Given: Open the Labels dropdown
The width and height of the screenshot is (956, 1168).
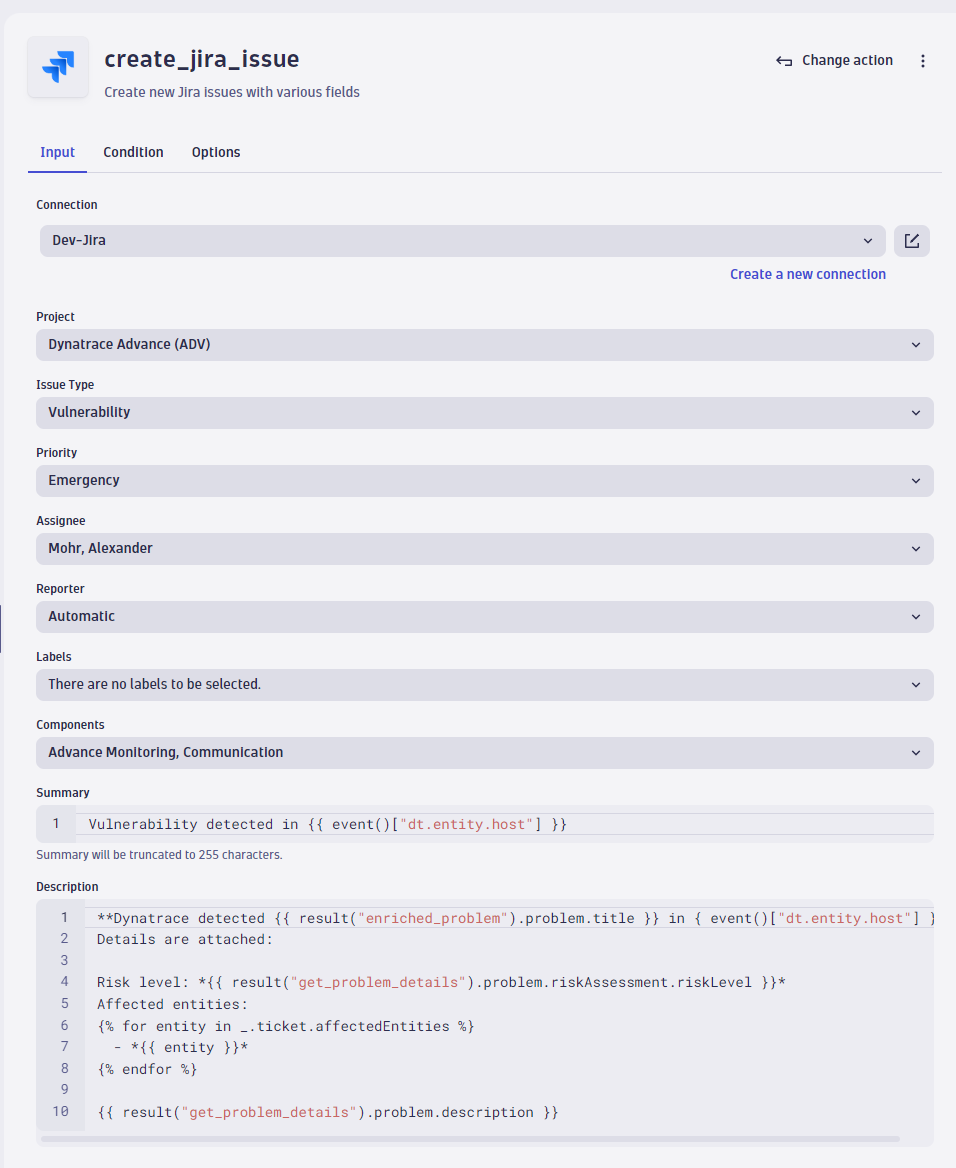Looking at the screenshot, I should [x=484, y=685].
